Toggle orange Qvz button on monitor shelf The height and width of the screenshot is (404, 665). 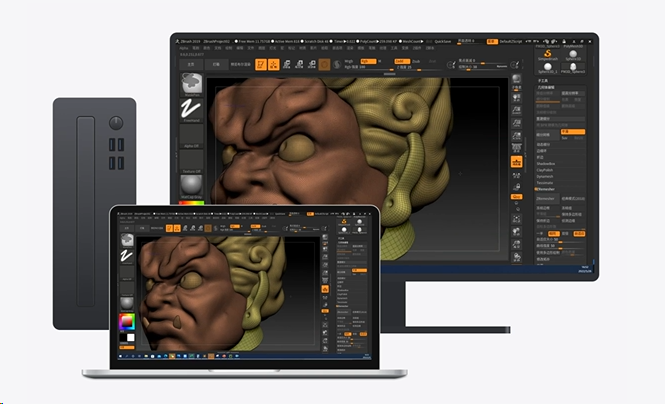click(x=516, y=197)
